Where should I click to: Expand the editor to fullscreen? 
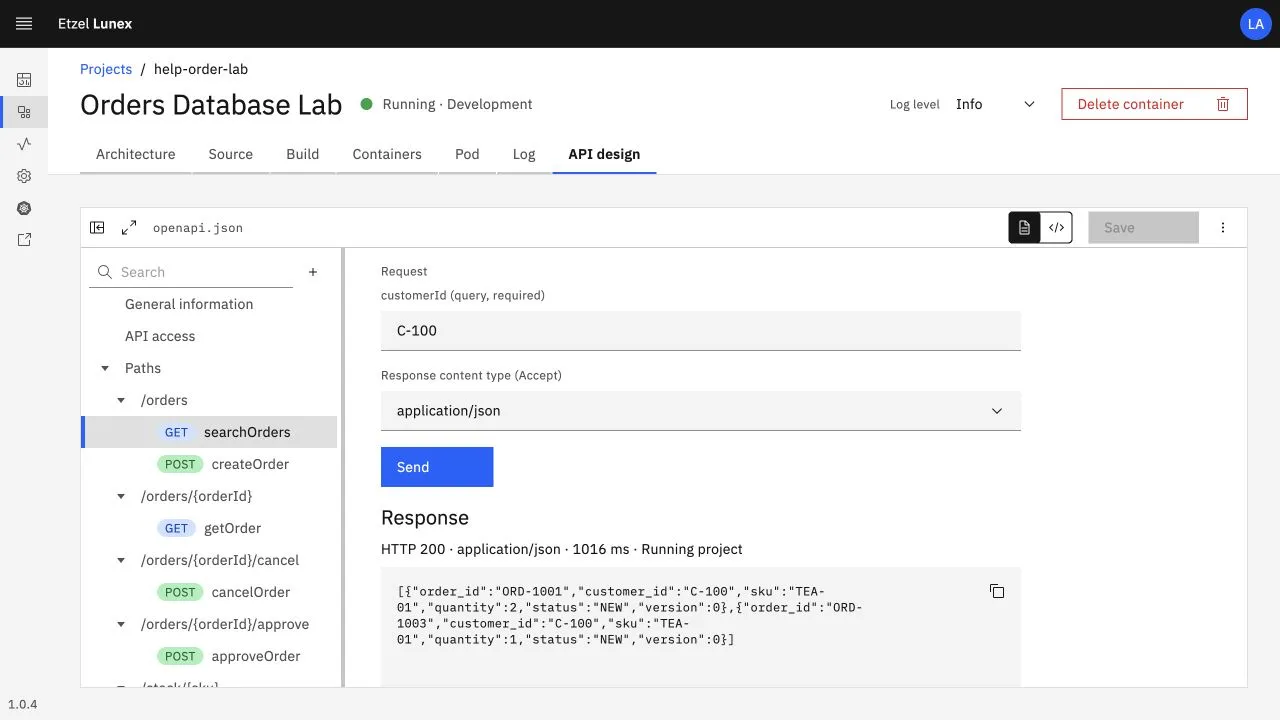(x=129, y=228)
